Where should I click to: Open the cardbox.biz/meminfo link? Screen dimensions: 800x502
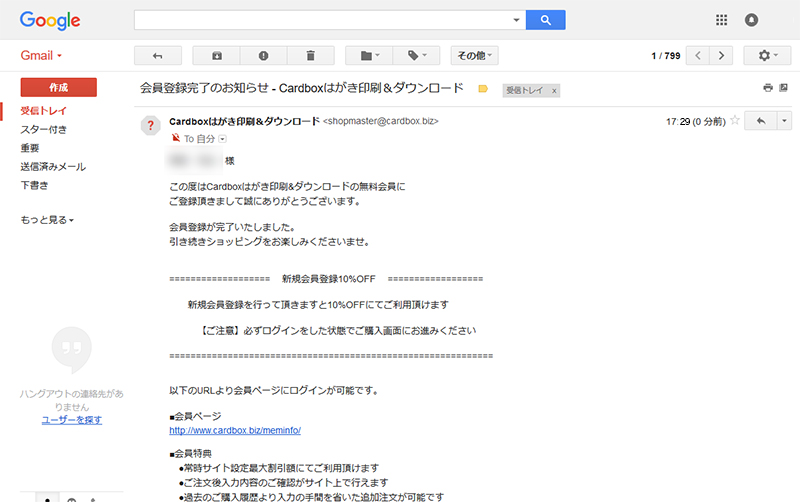point(235,431)
